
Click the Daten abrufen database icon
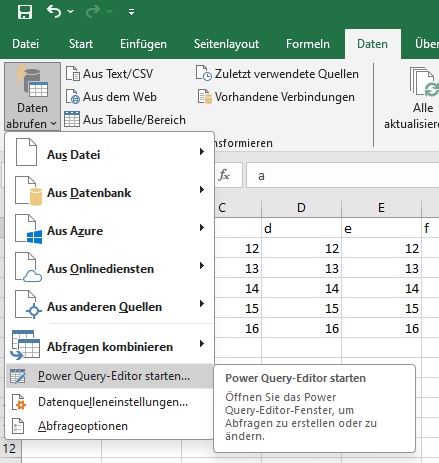[33, 81]
